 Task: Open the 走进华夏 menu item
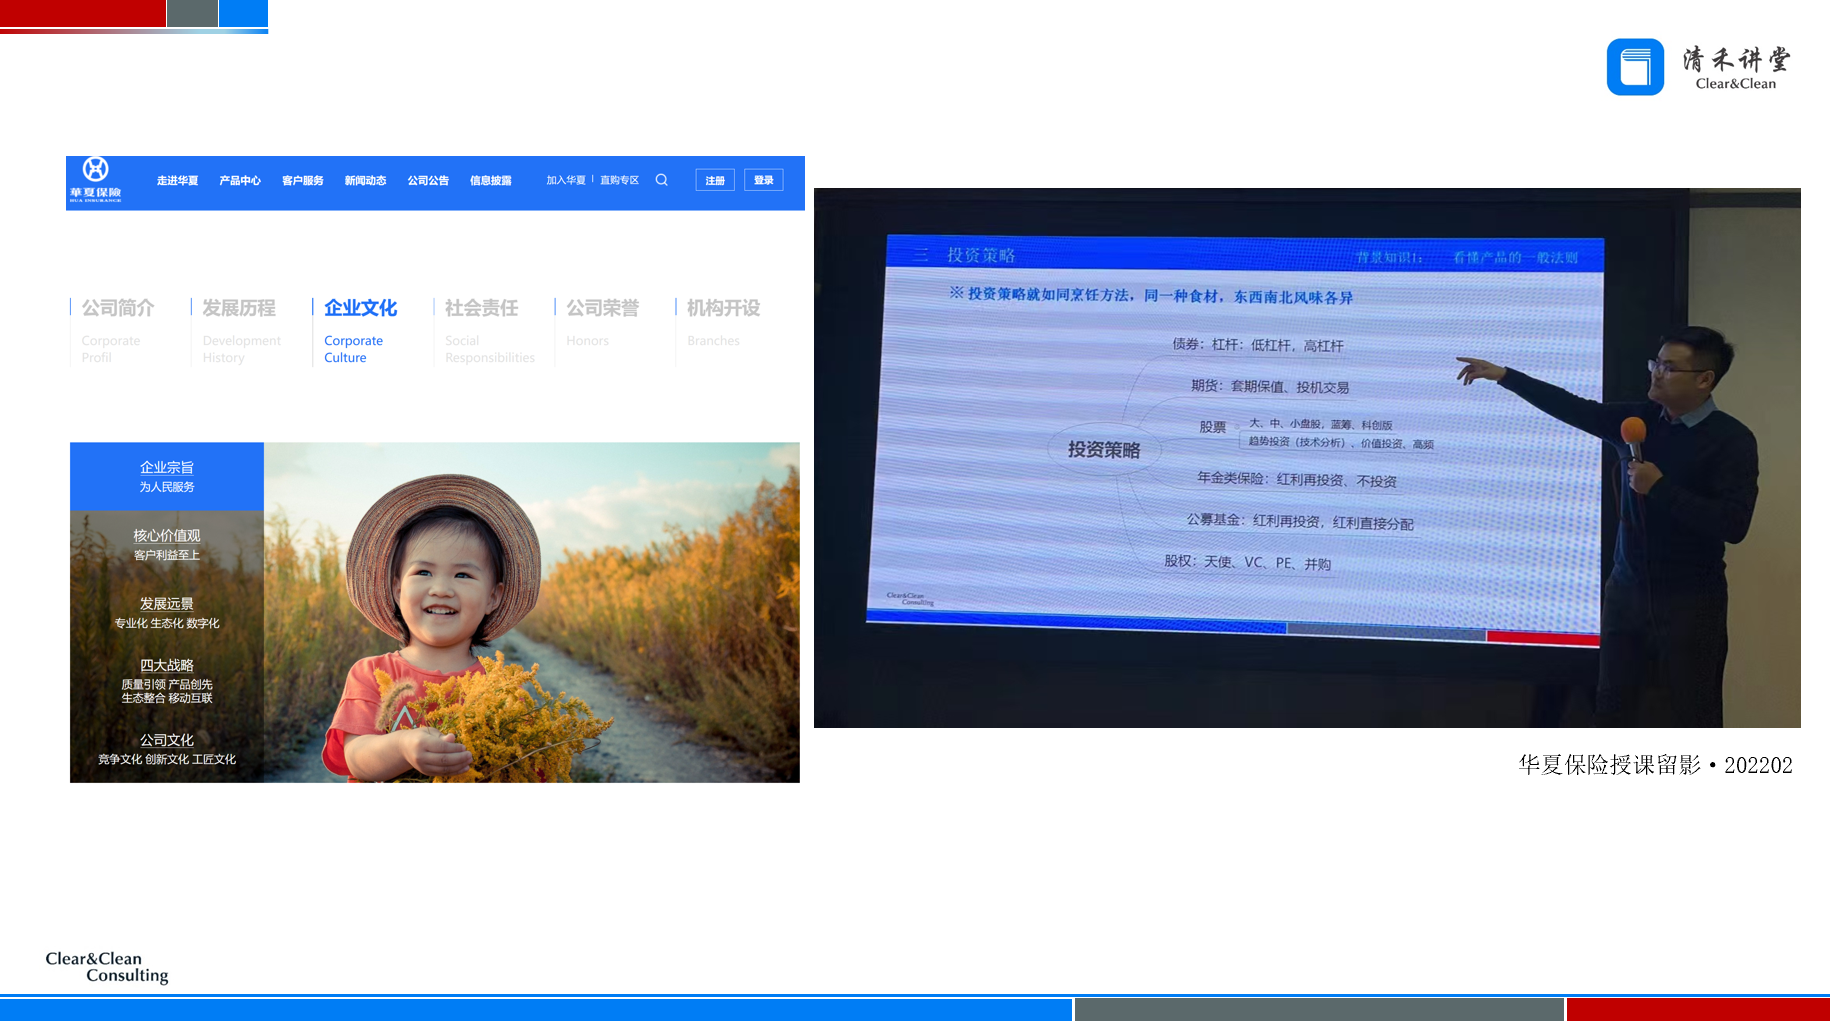click(177, 181)
